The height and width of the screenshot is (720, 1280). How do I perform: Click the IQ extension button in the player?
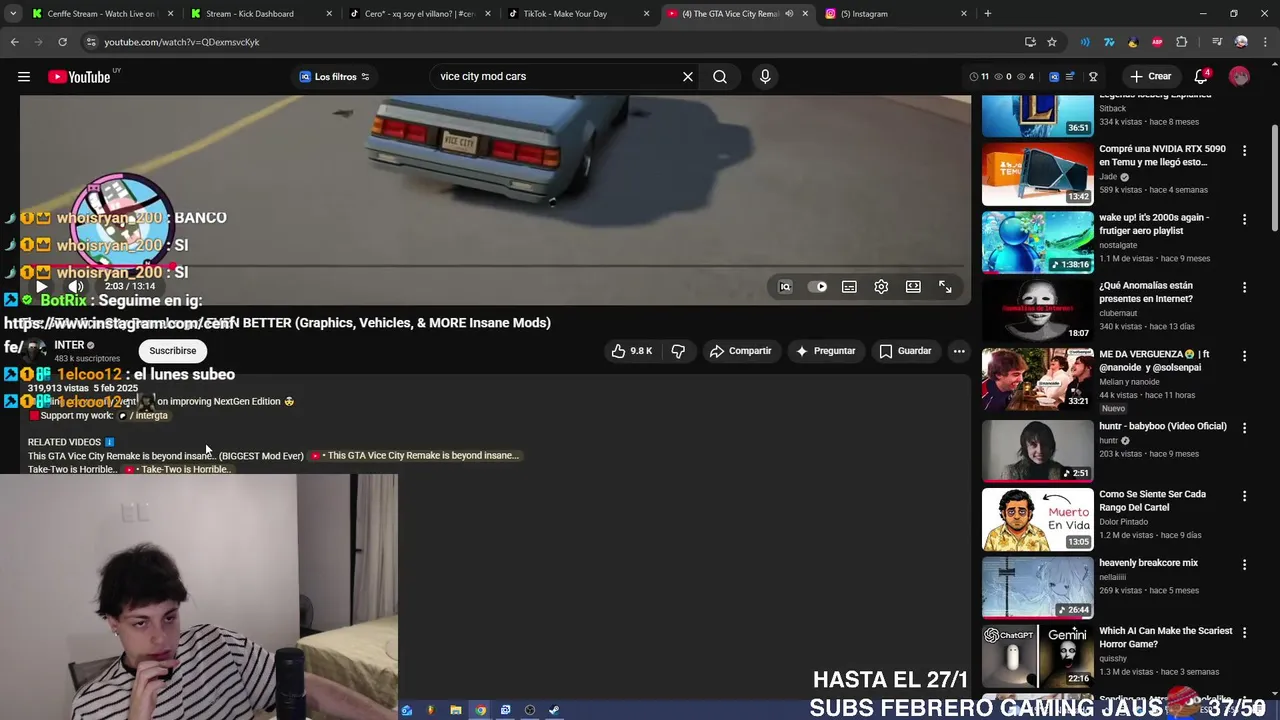pyautogui.click(x=785, y=287)
